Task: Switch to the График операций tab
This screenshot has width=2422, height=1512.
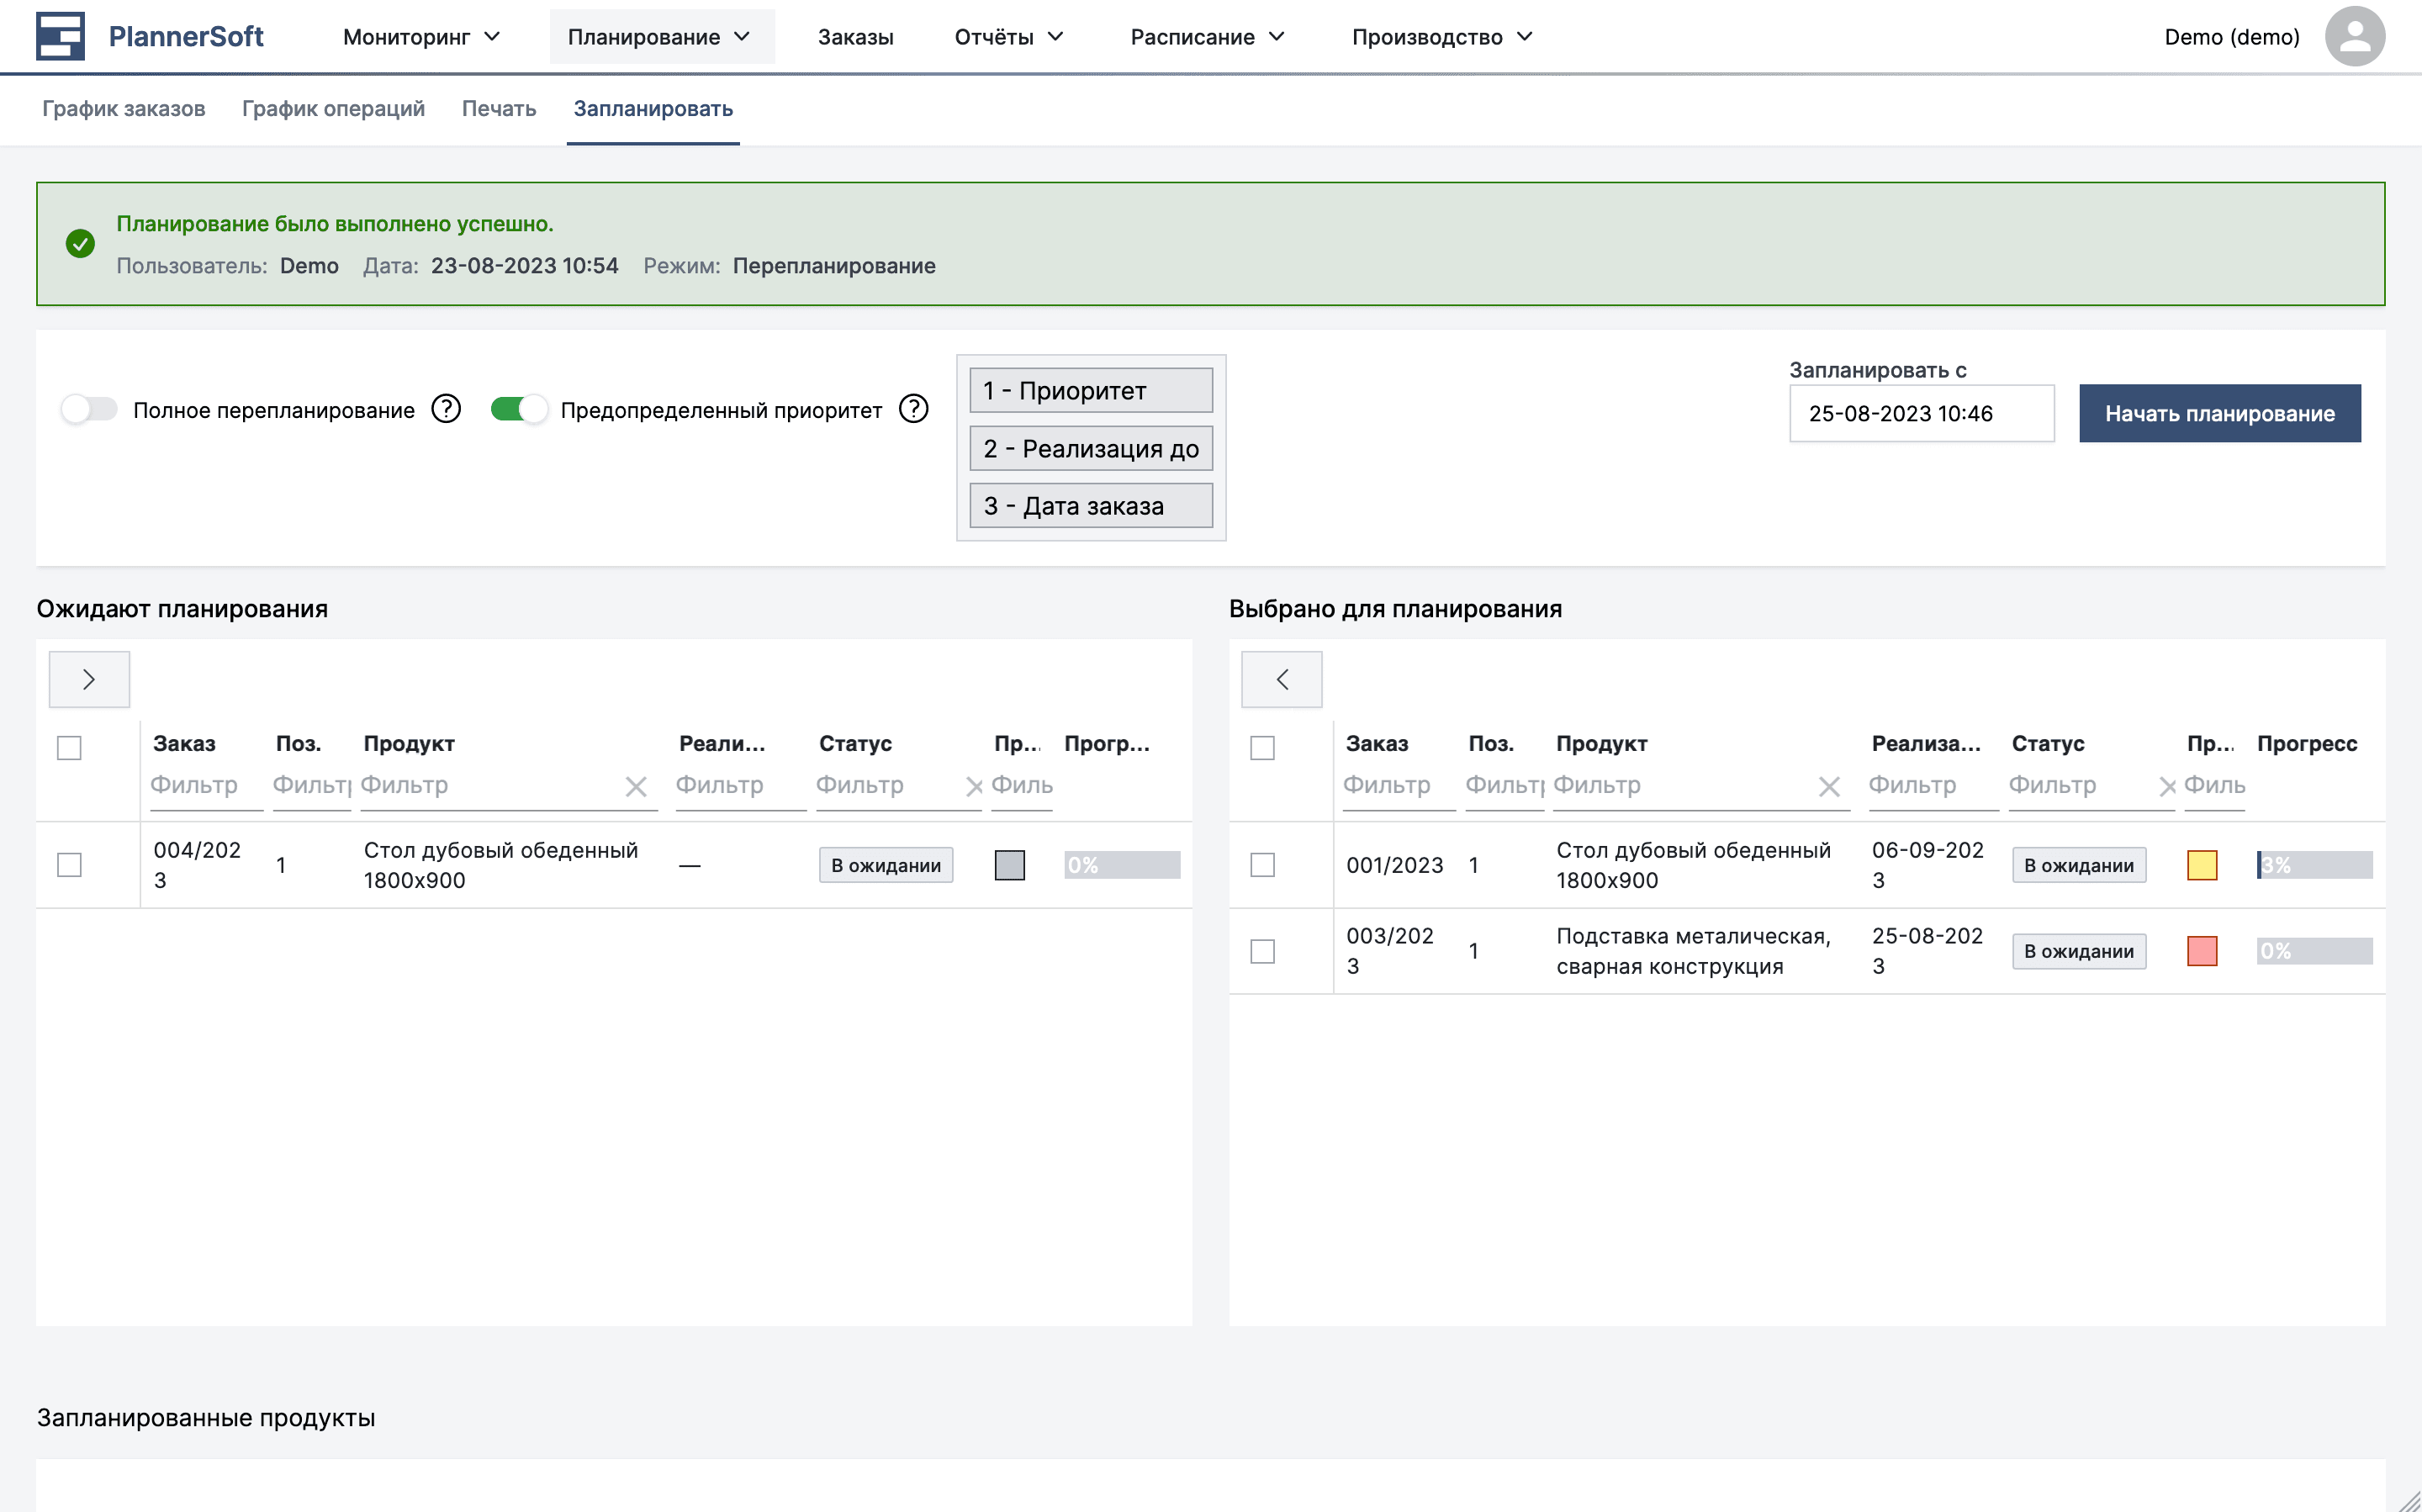Action: pos(334,109)
